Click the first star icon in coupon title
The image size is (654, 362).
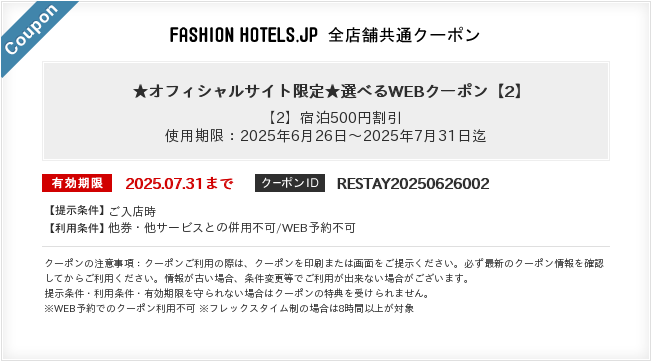point(141,91)
